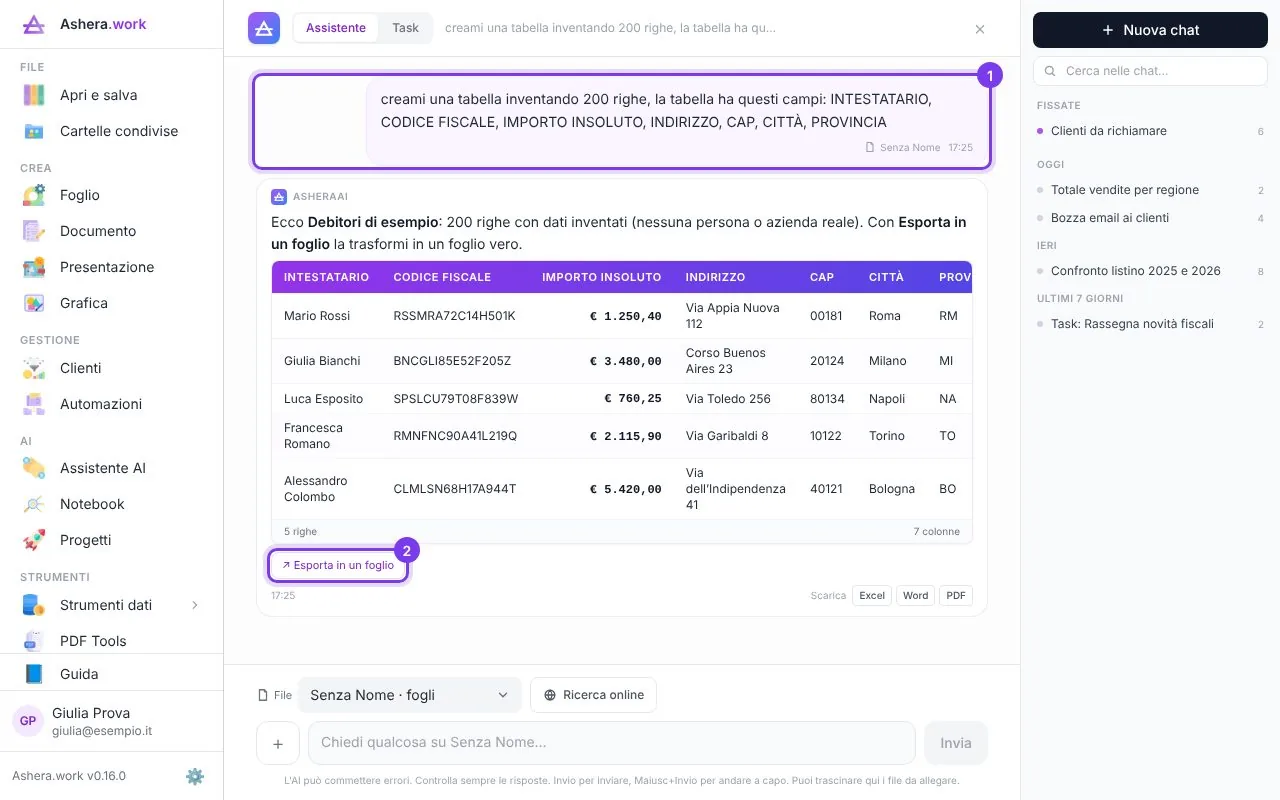Screen dimensions: 1280x800
Task: Open chat Confronto listino 2025 e 2026
Action: tap(1150, 271)
